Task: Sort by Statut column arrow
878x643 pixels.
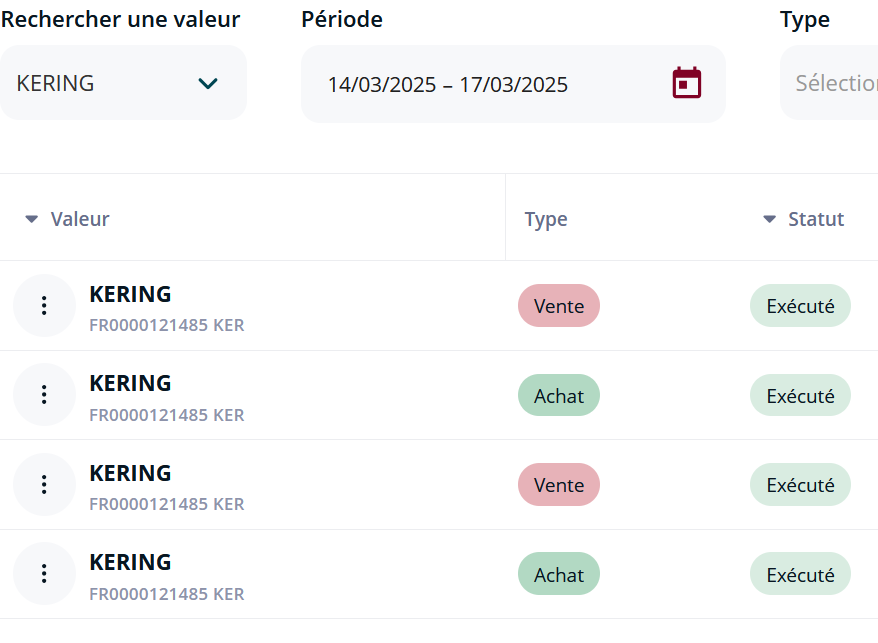Action: pyautogui.click(x=770, y=219)
